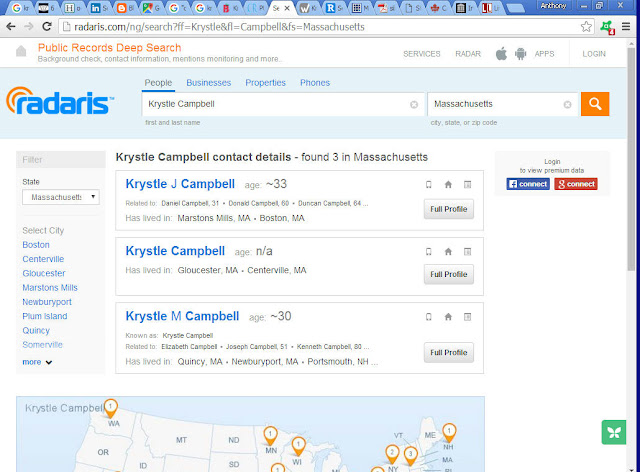This screenshot has height=472, width=640.
Task: Click the map pin showing 3
Action: click(x=411, y=456)
